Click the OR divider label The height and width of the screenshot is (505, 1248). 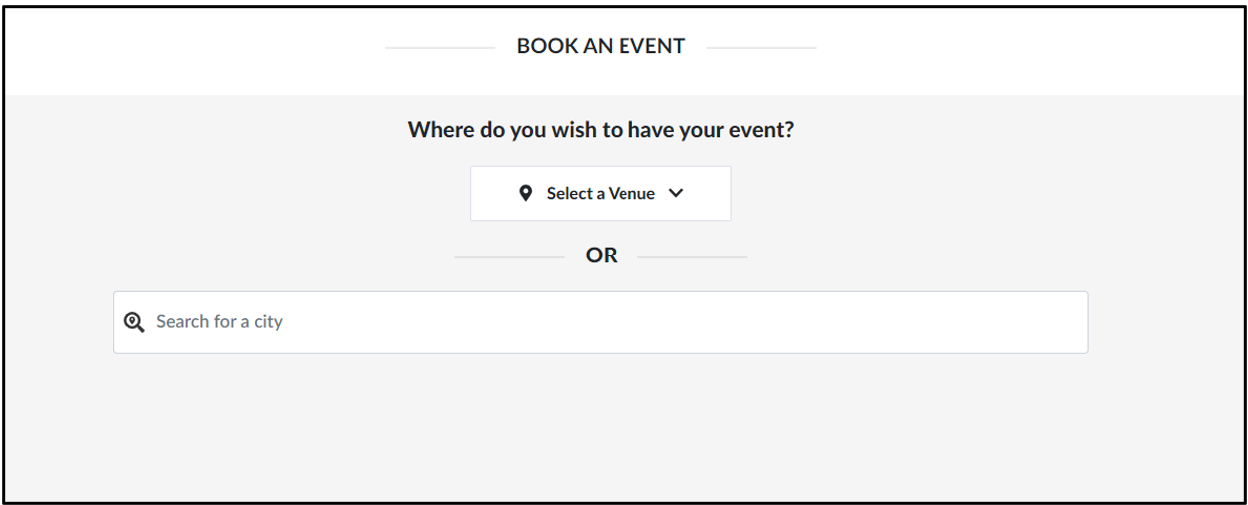(x=601, y=256)
